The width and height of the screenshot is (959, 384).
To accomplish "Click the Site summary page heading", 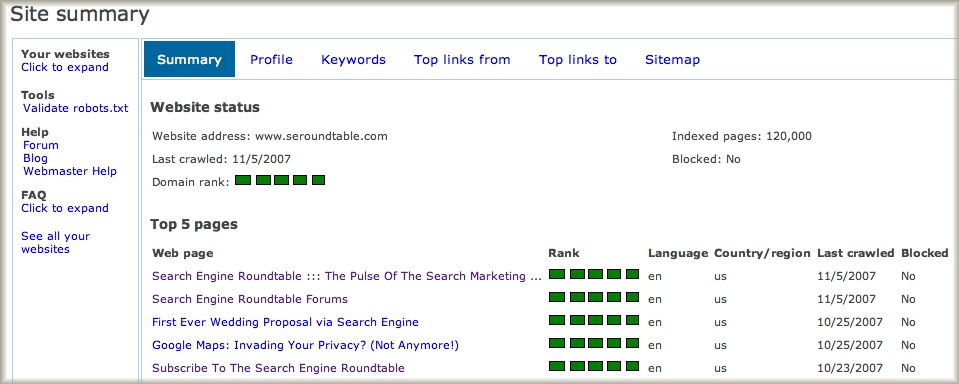I will pyautogui.click(x=80, y=13).
